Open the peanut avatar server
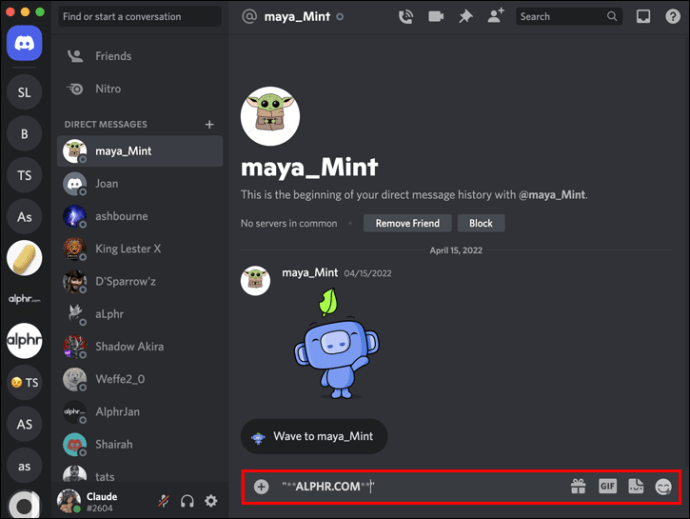Image resolution: width=690 pixels, height=519 pixels. 24,258
